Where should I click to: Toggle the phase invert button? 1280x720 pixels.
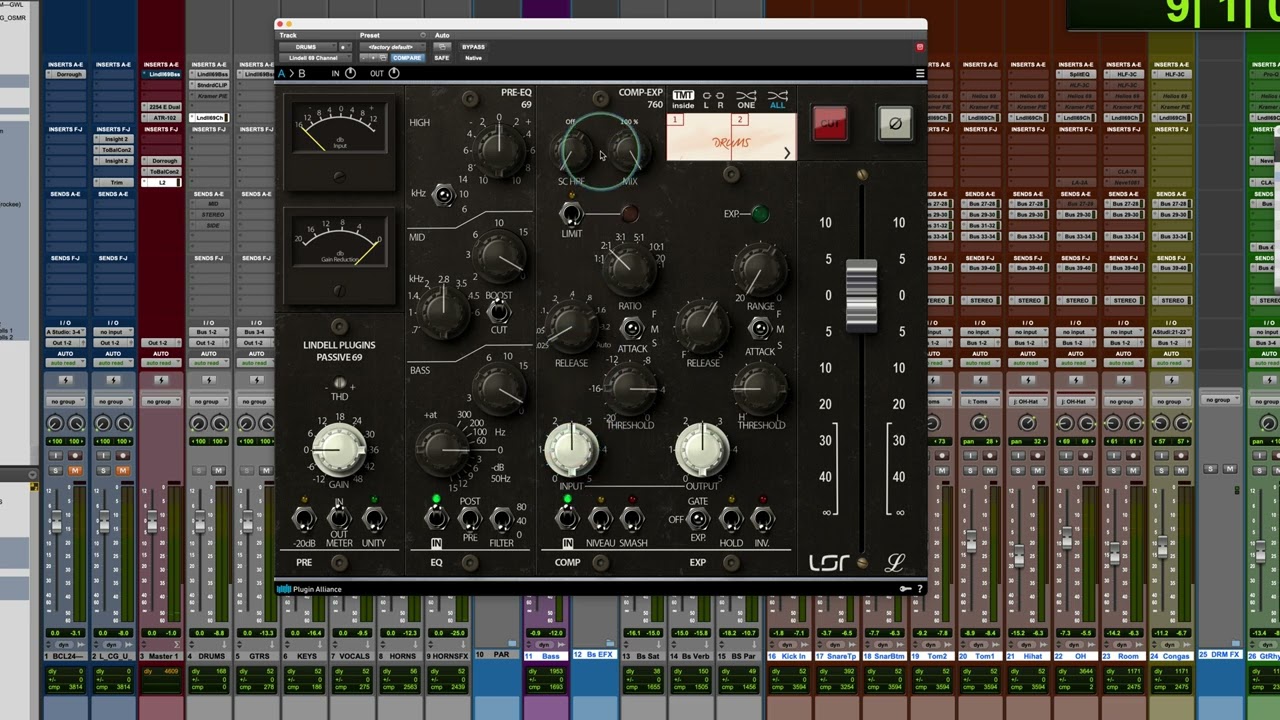895,124
